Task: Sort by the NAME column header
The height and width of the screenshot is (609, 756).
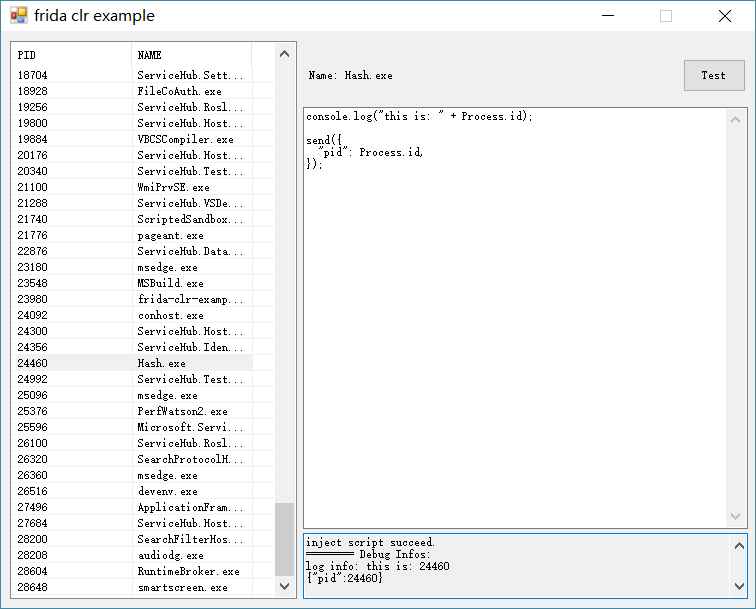Action: 191,55
